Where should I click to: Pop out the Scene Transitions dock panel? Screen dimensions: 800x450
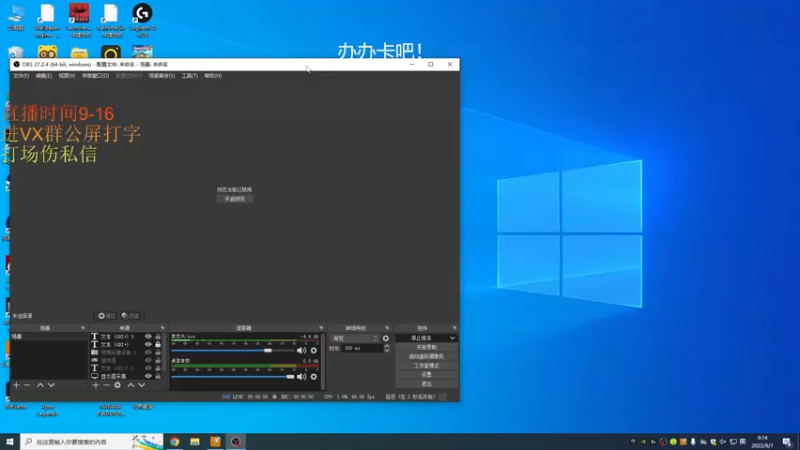tap(387, 328)
